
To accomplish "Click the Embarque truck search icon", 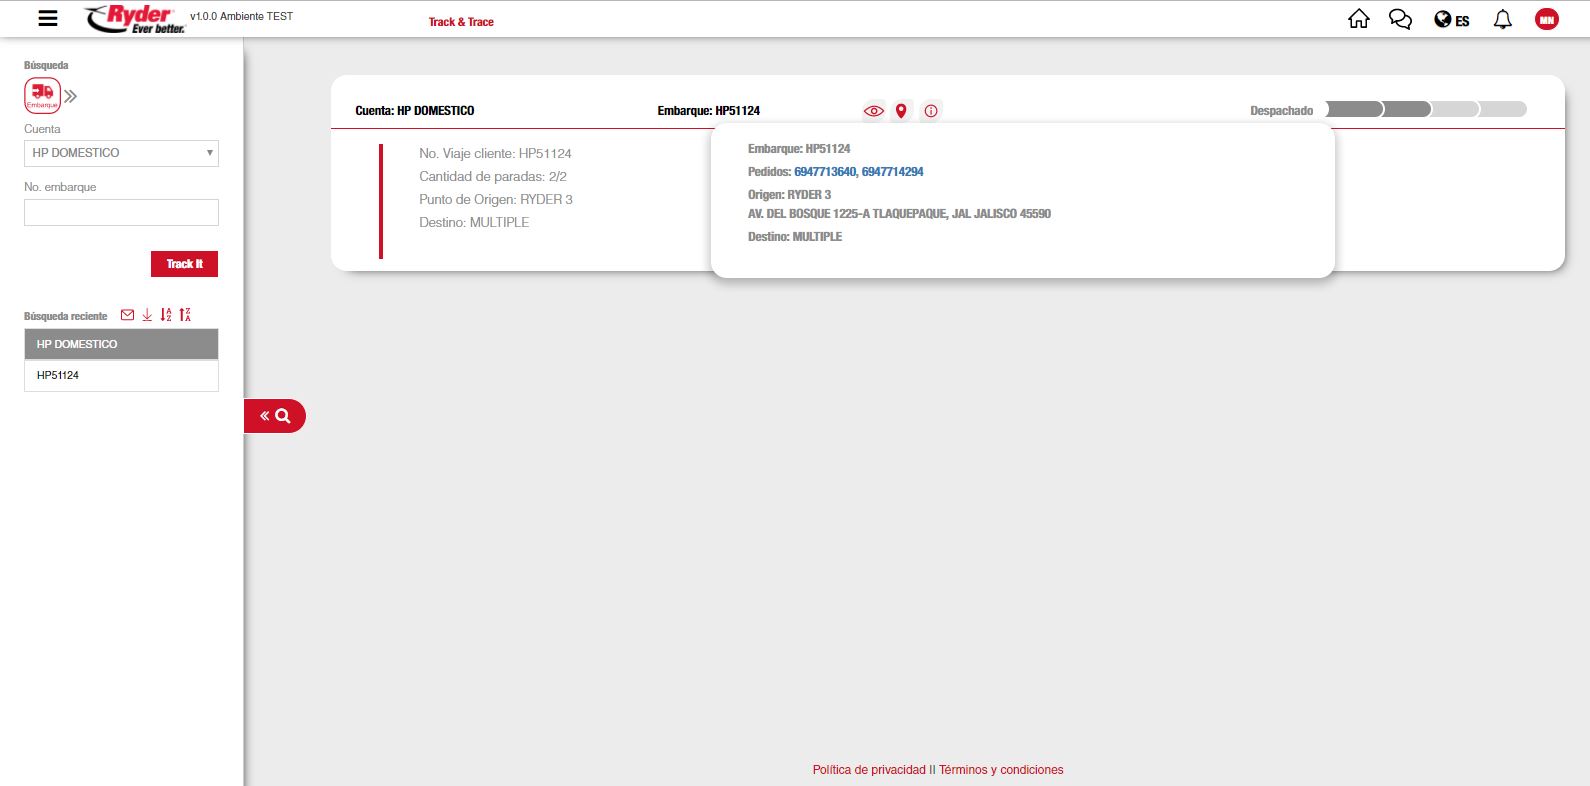I will click(x=42, y=95).
